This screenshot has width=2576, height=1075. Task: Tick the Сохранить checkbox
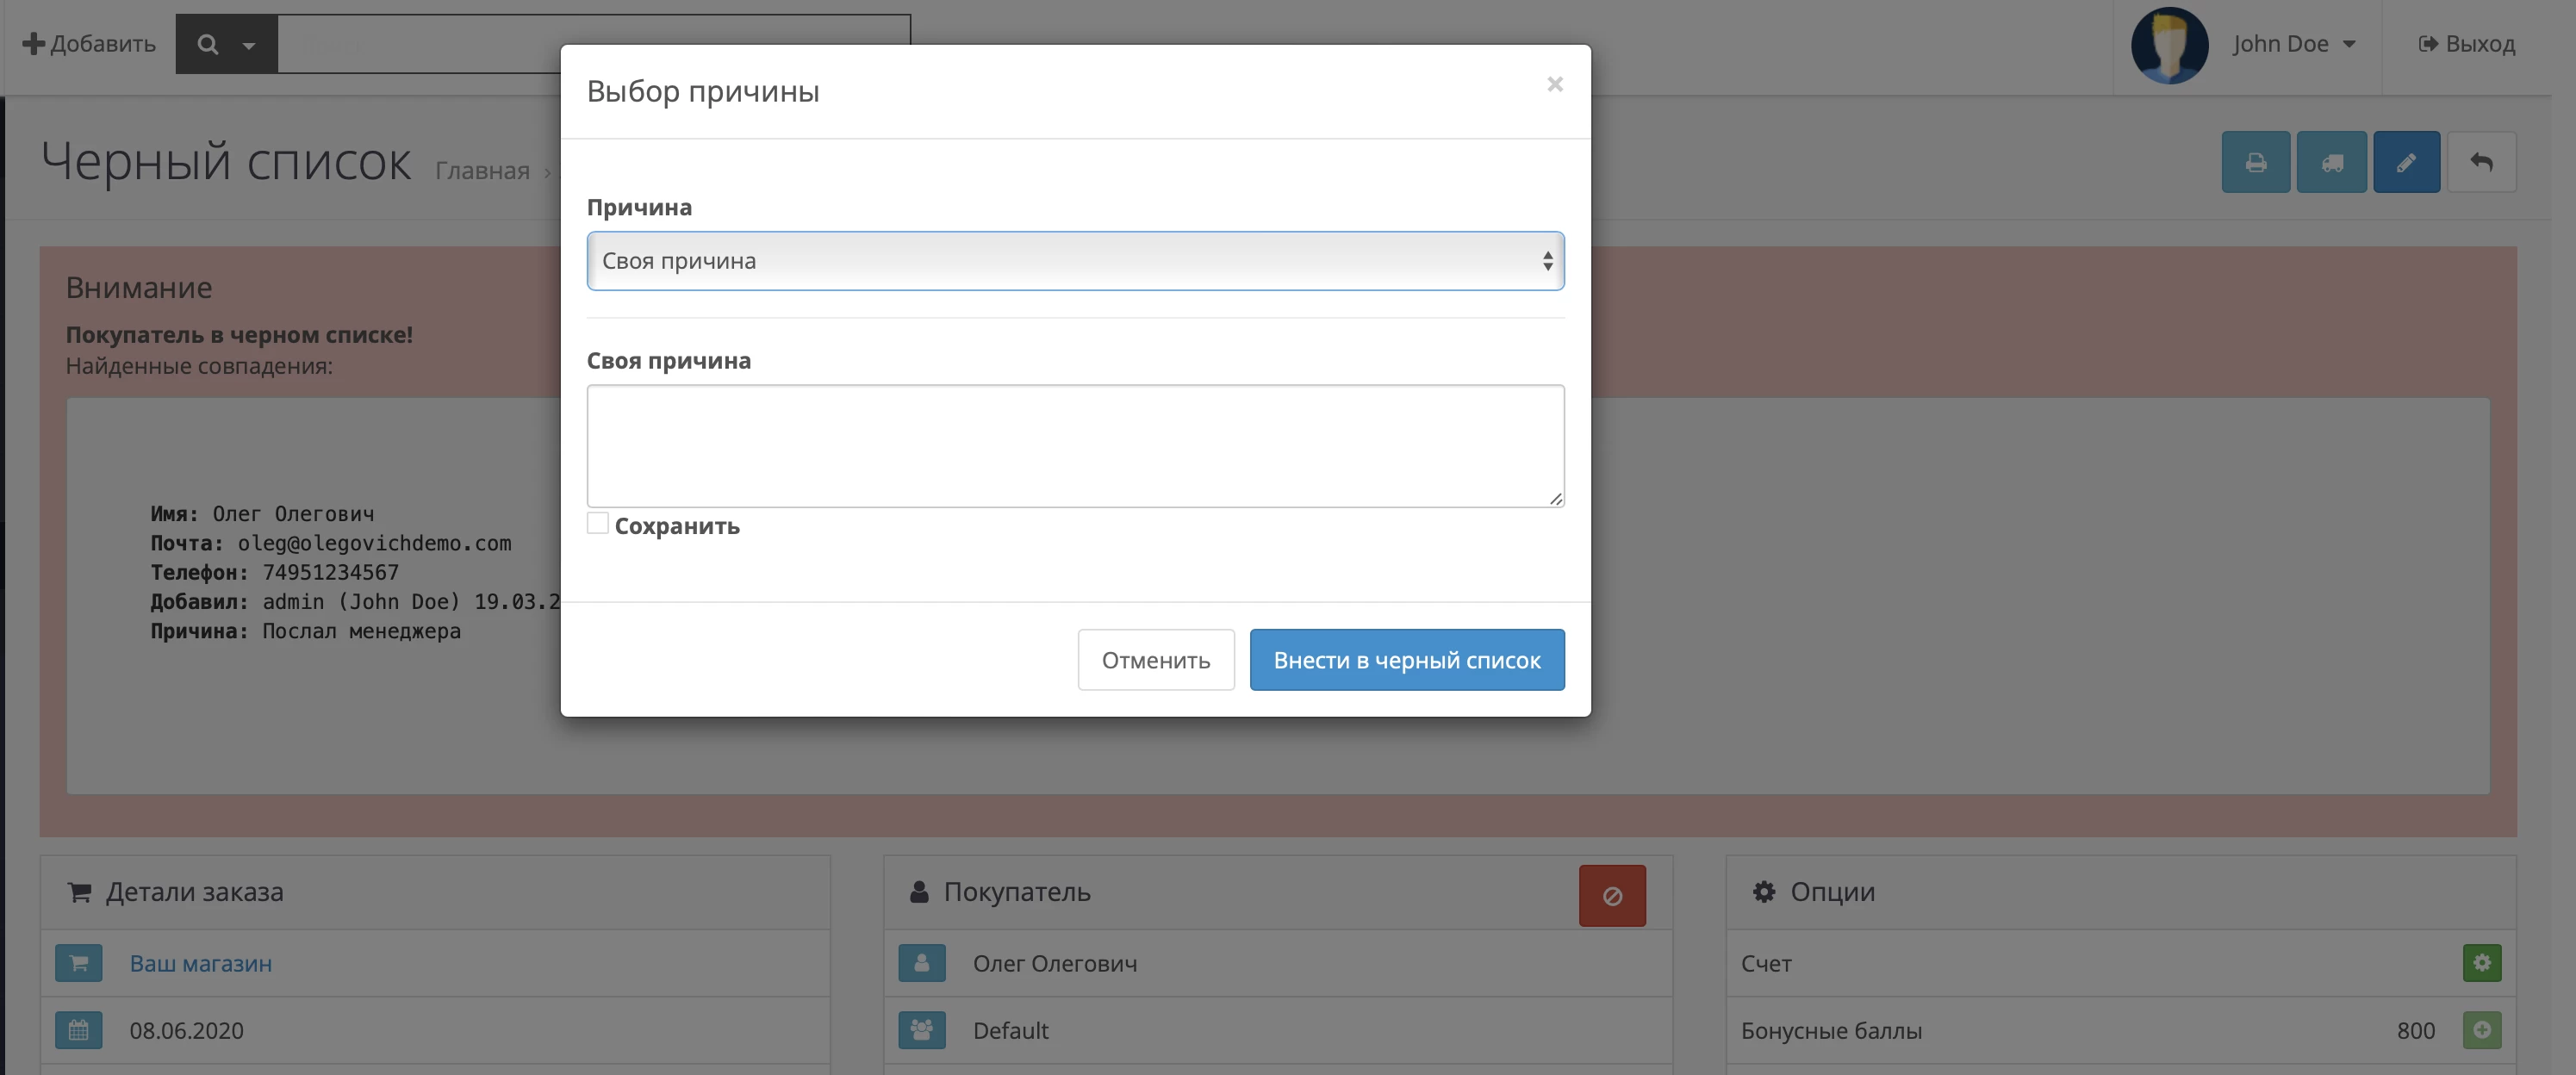tap(597, 523)
